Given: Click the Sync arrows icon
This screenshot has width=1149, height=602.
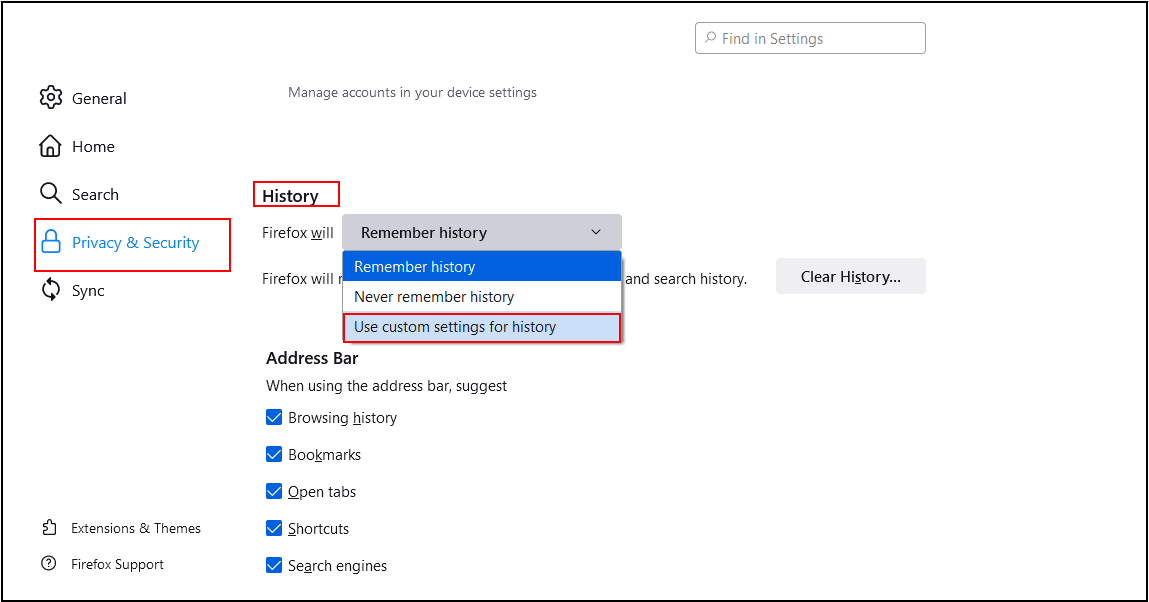Looking at the screenshot, I should [x=50, y=290].
